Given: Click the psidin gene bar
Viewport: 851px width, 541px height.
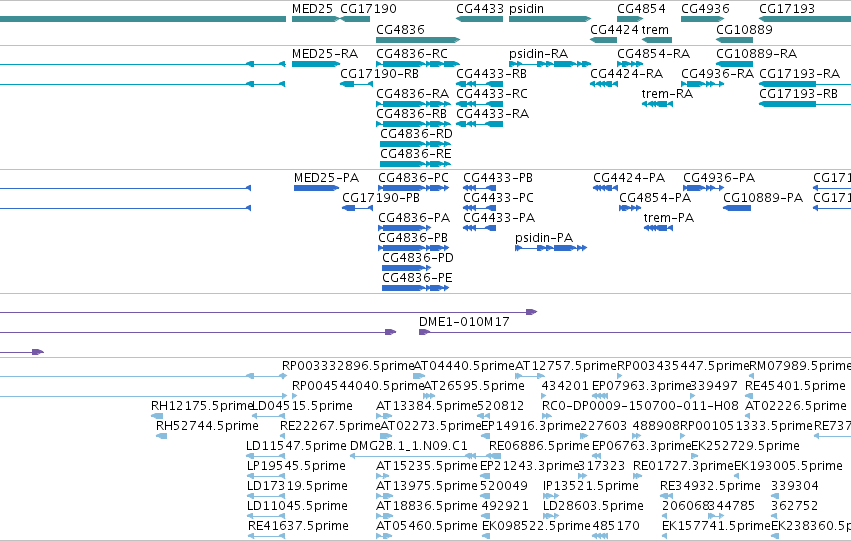Looking at the screenshot, I should (550, 19).
